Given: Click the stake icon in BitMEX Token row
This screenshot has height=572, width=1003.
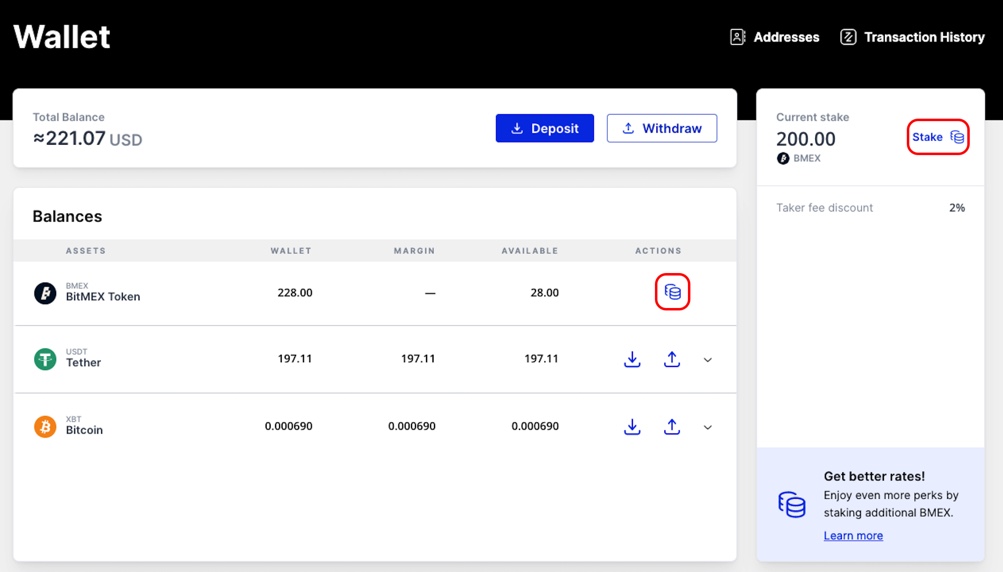Looking at the screenshot, I should pyautogui.click(x=672, y=292).
